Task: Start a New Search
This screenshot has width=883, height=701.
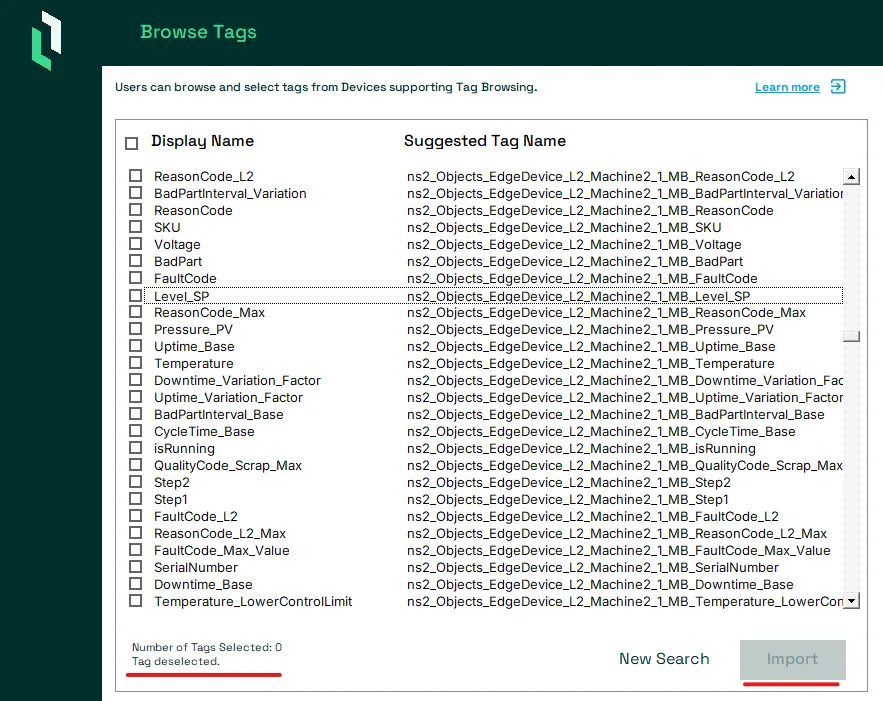Action: tap(664, 659)
